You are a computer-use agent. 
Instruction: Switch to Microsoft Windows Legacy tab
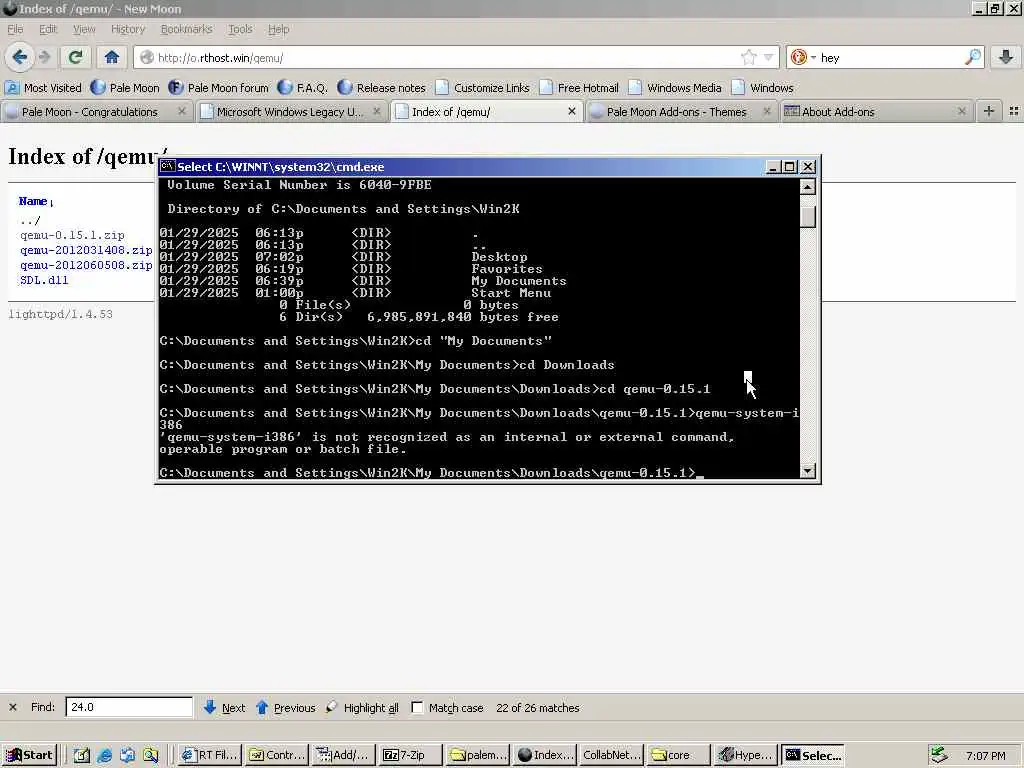pyautogui.click(x=290, y=112)
